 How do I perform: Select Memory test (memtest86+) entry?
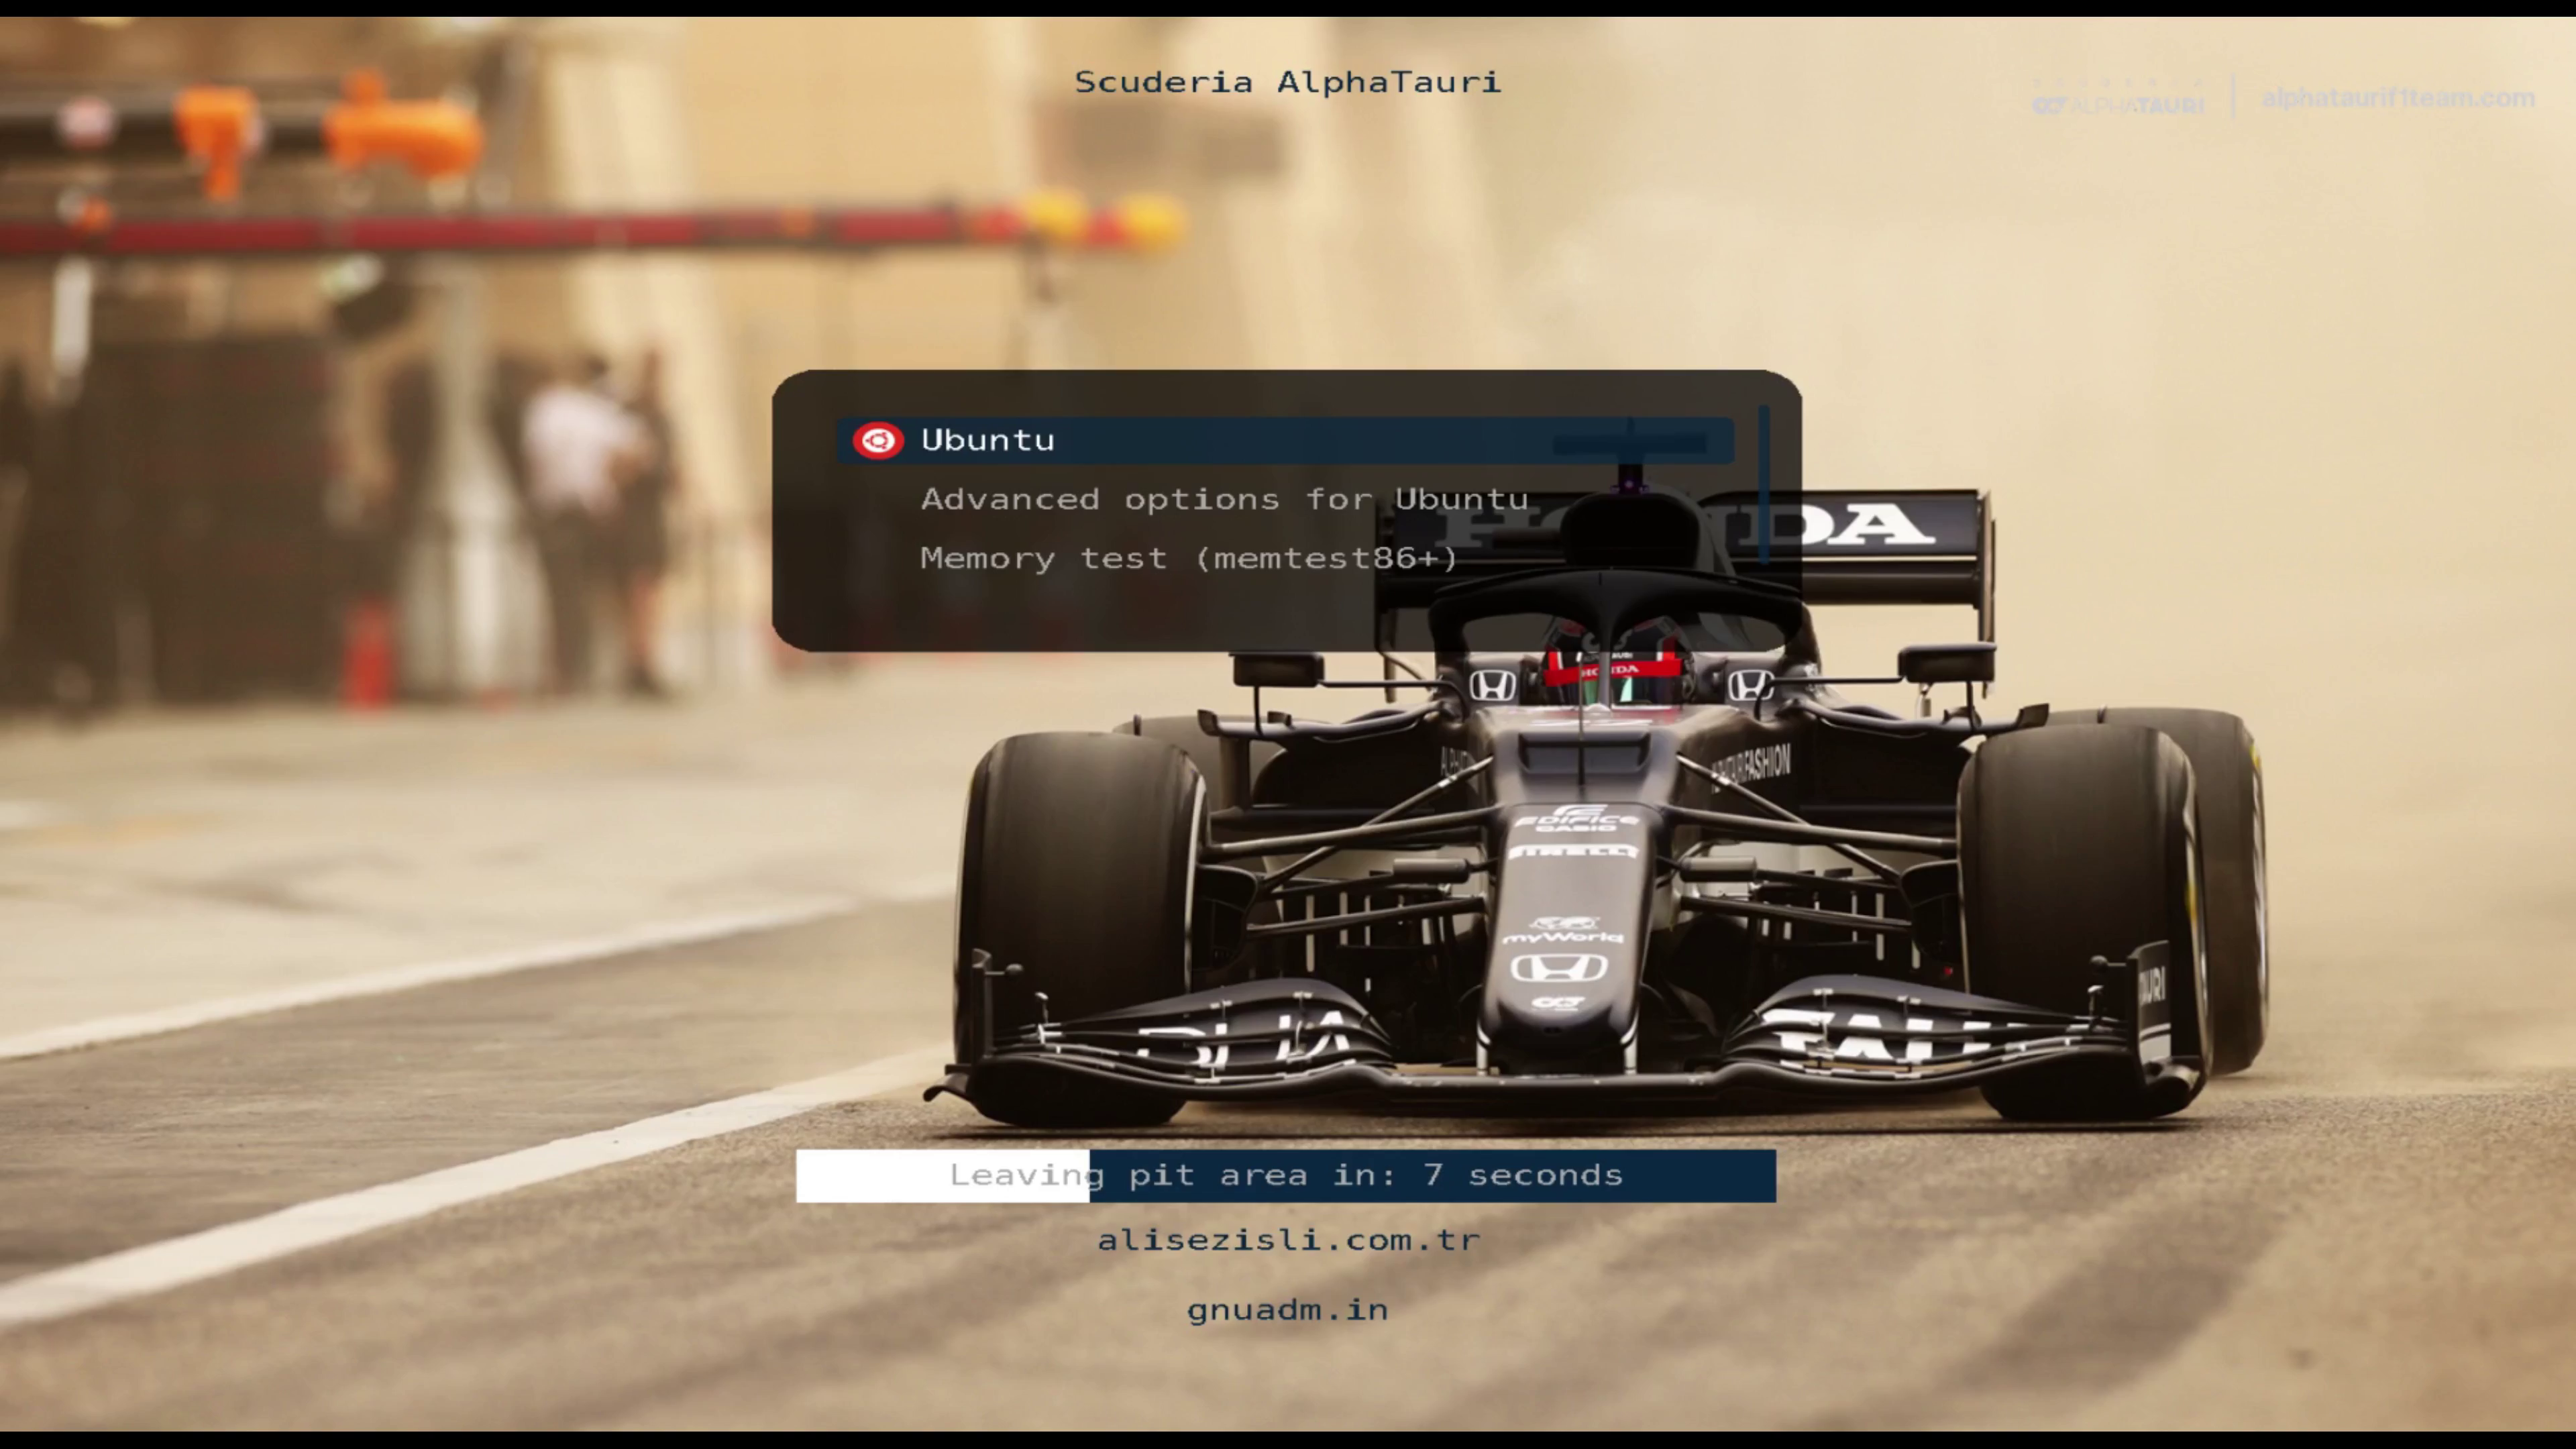[x=1189, y=558]
